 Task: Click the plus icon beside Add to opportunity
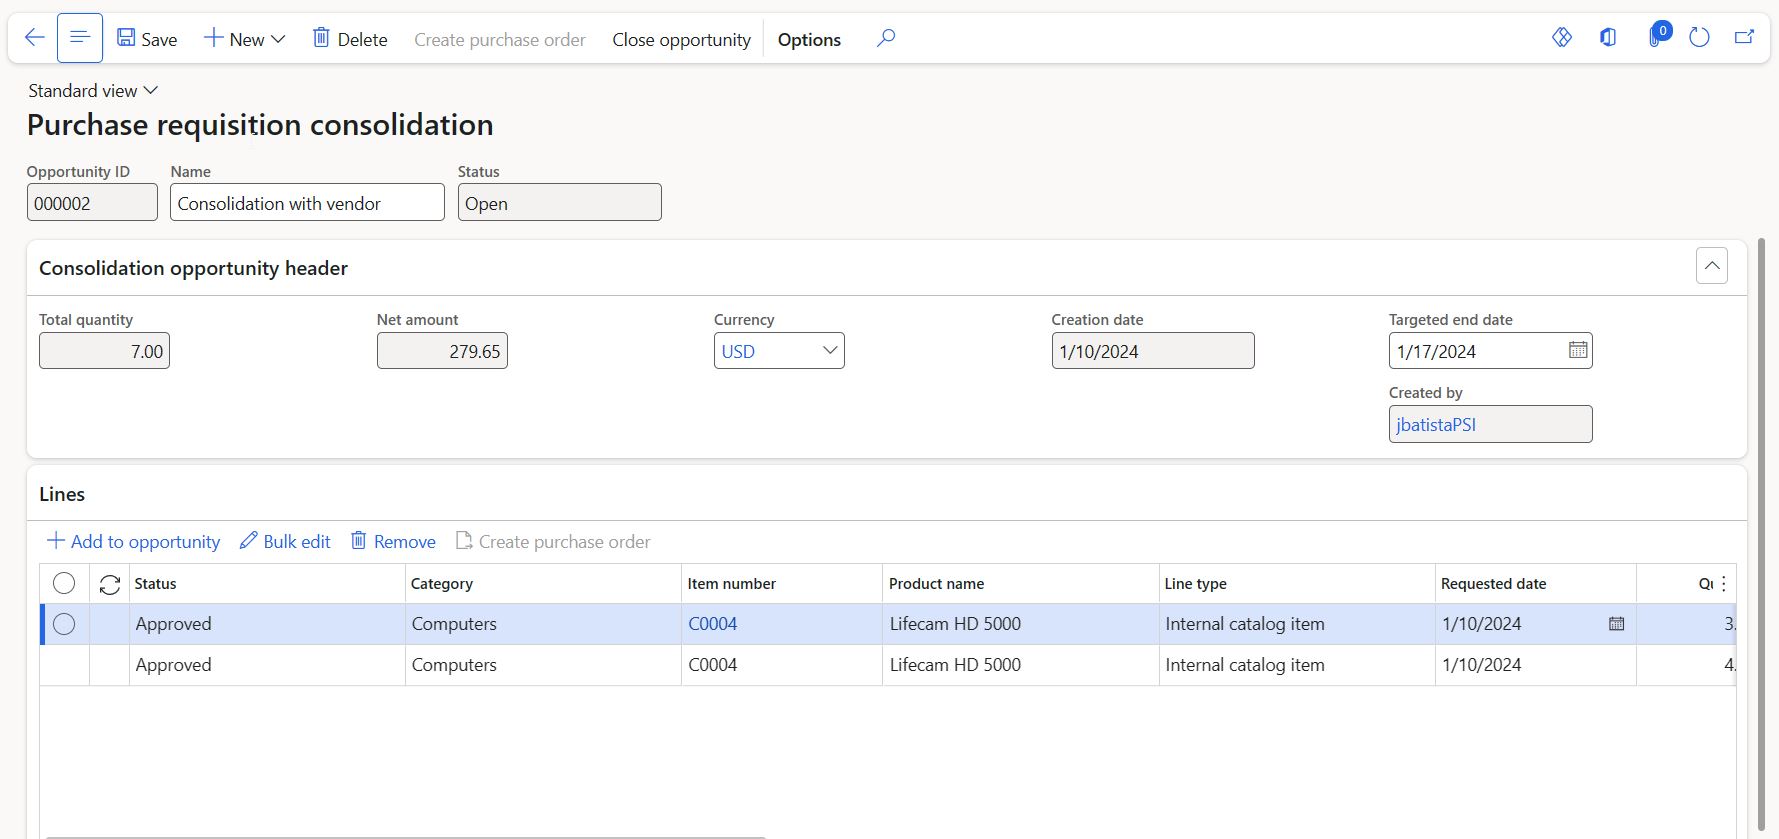(56, 541)
